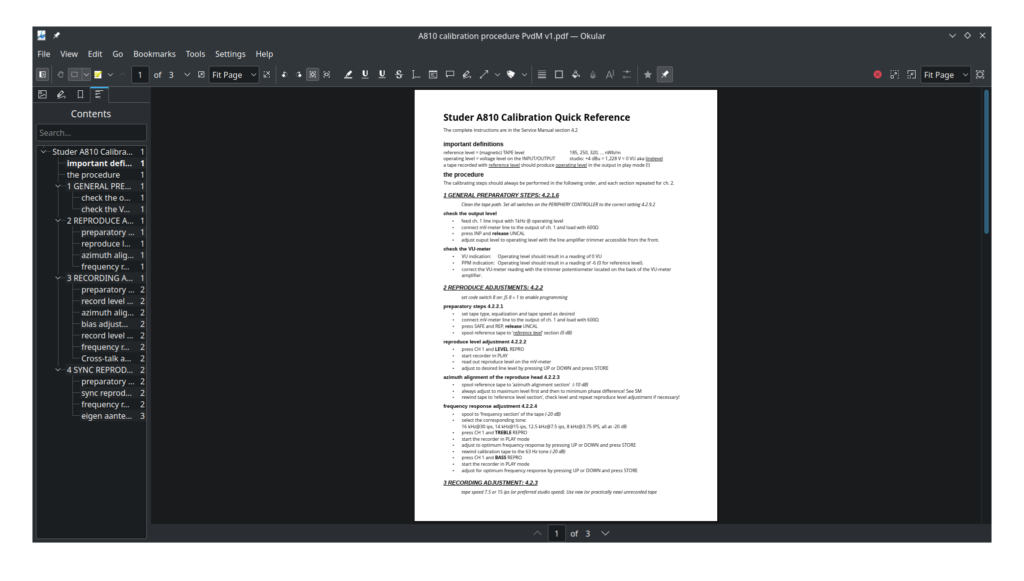This screenshot has width=1024, height=581.
Task: Open the Edit menu
Action: pos(95,54)
